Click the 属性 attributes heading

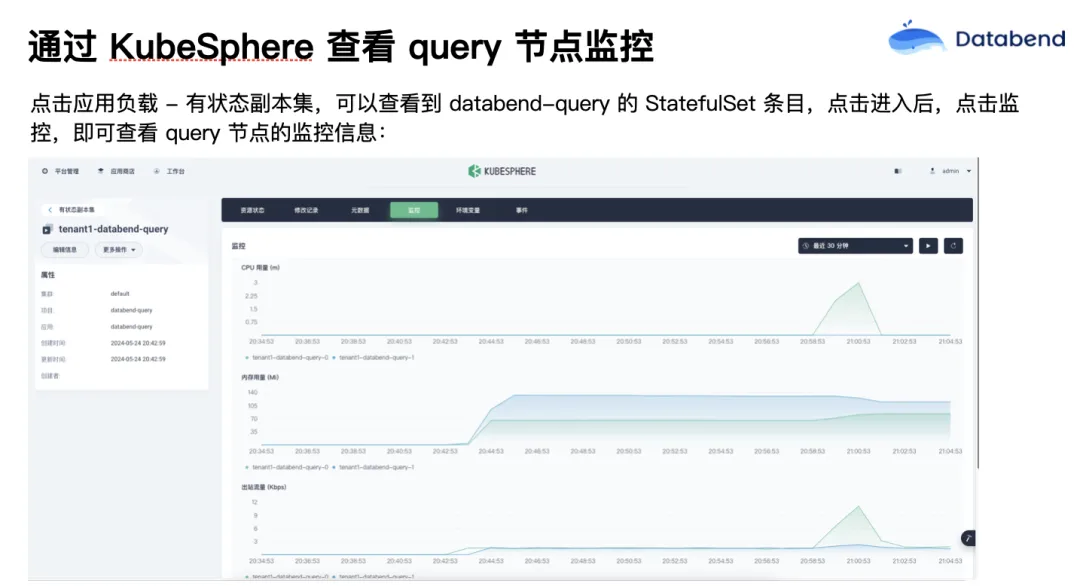[48, 275]
